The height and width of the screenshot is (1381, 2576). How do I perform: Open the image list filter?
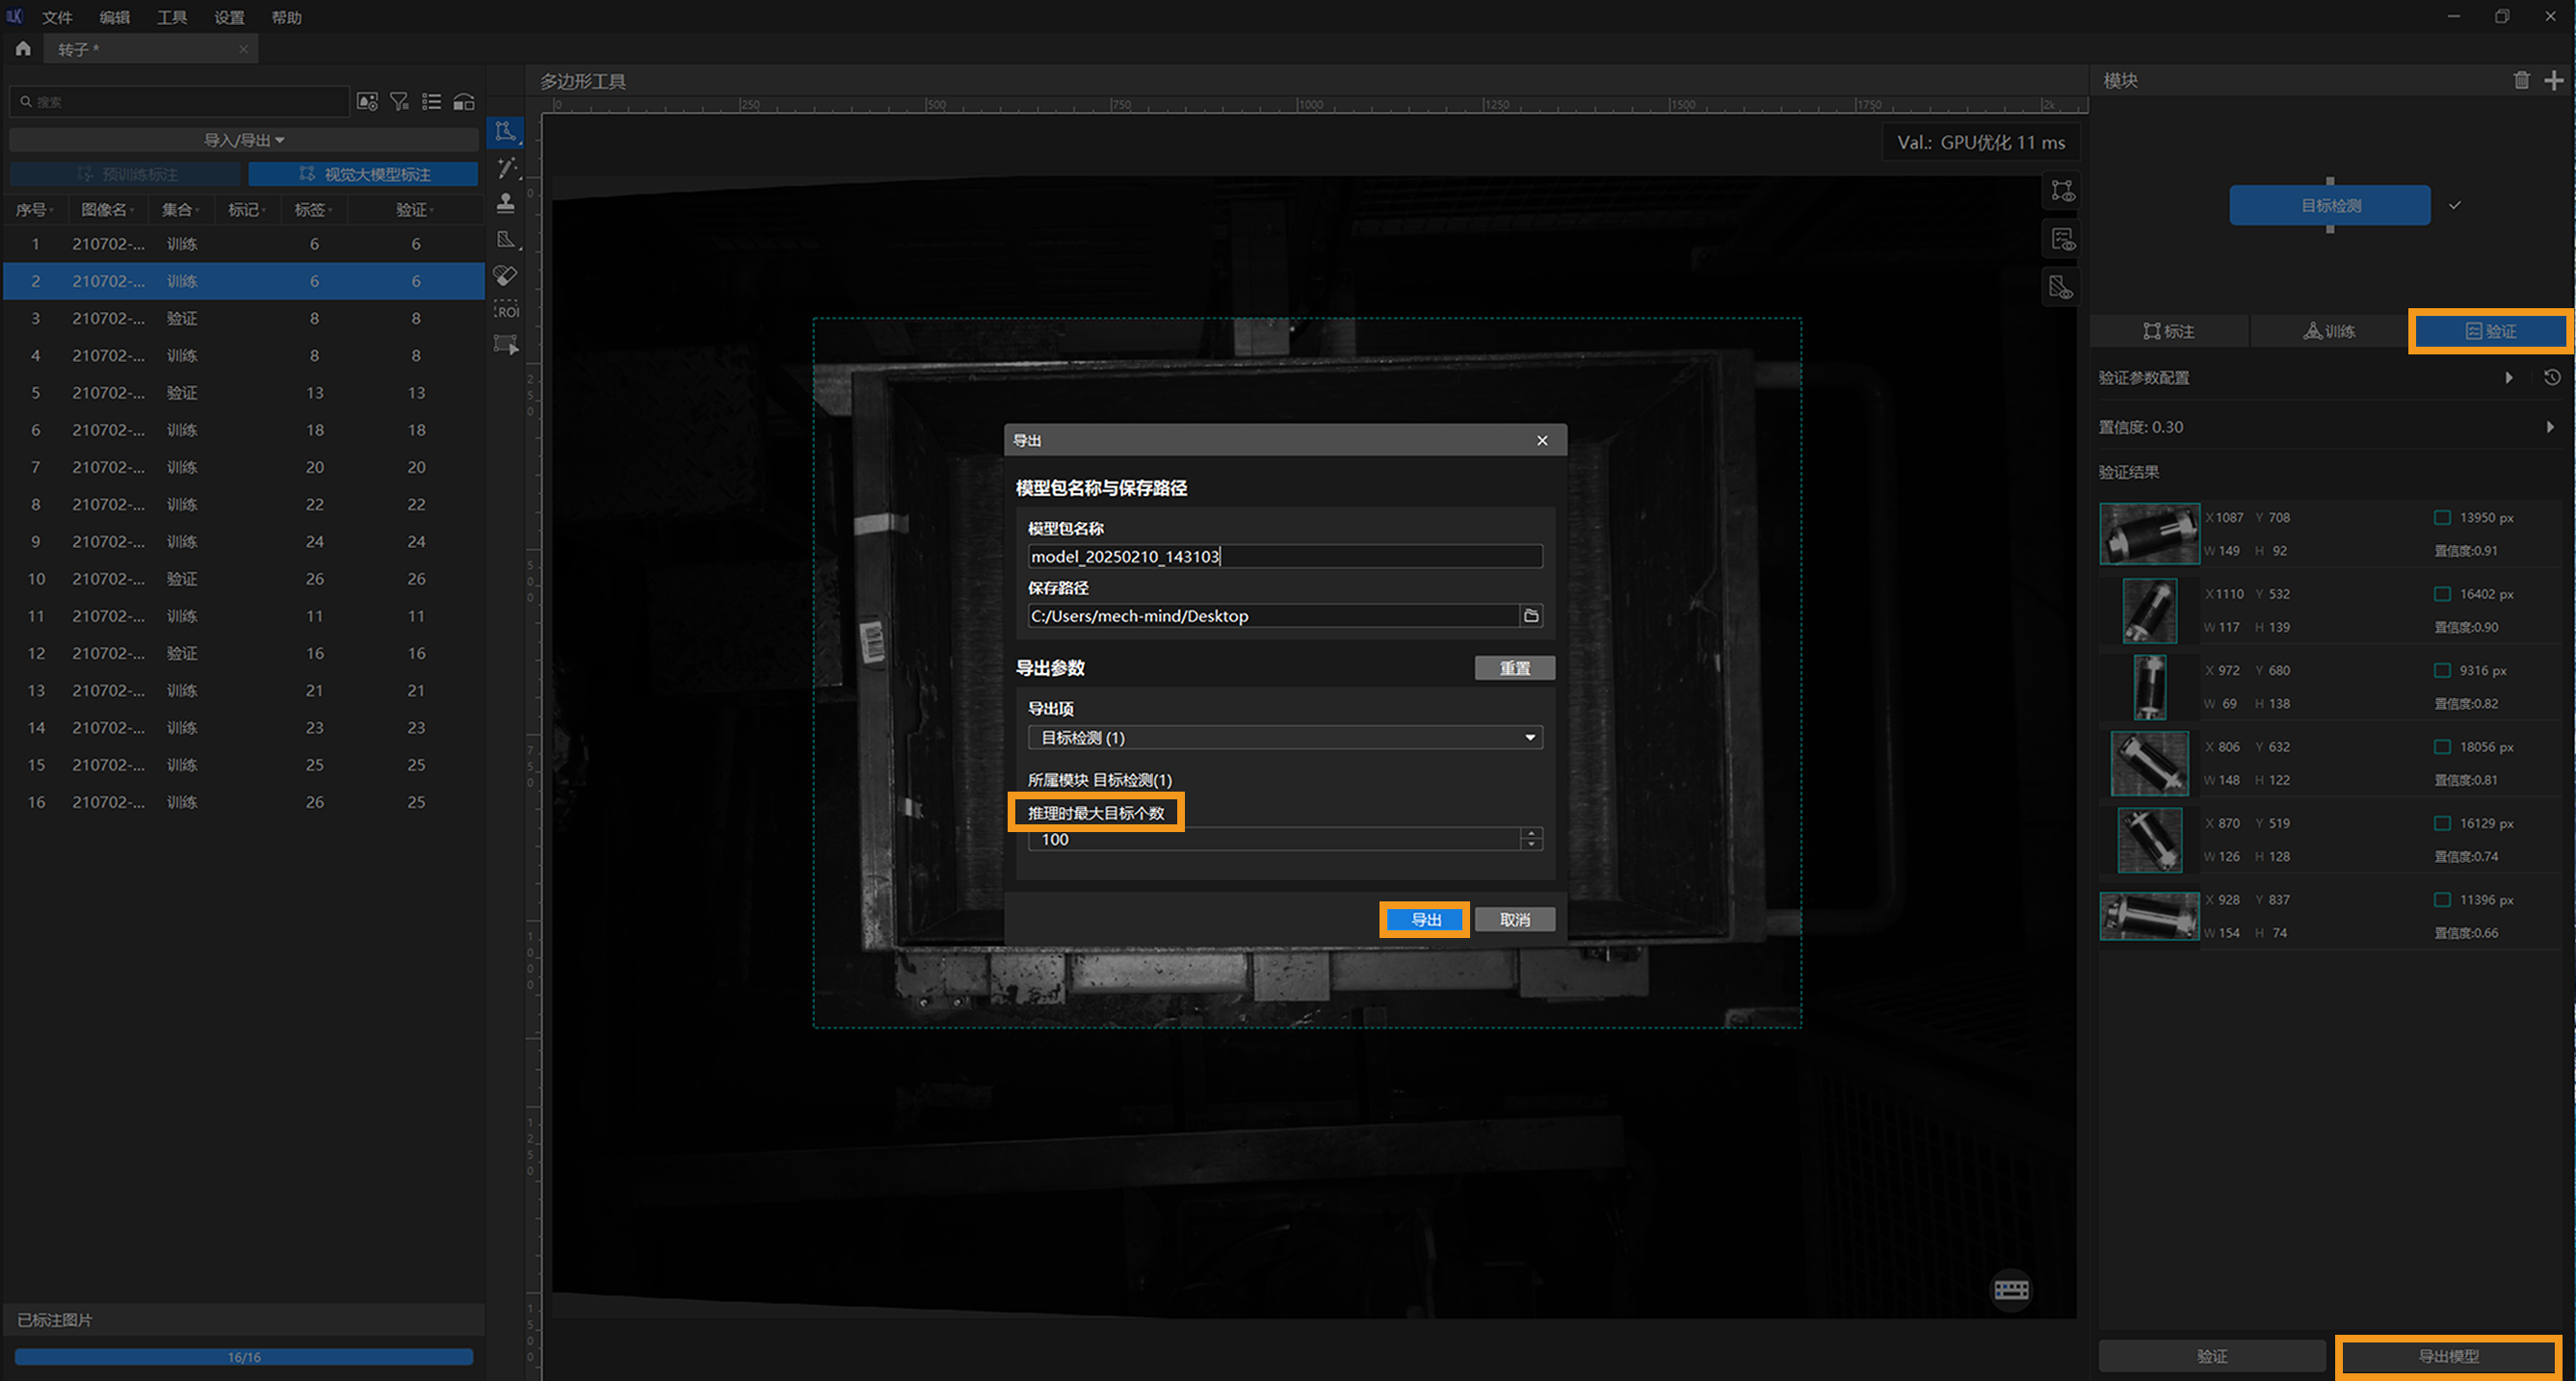399,102
